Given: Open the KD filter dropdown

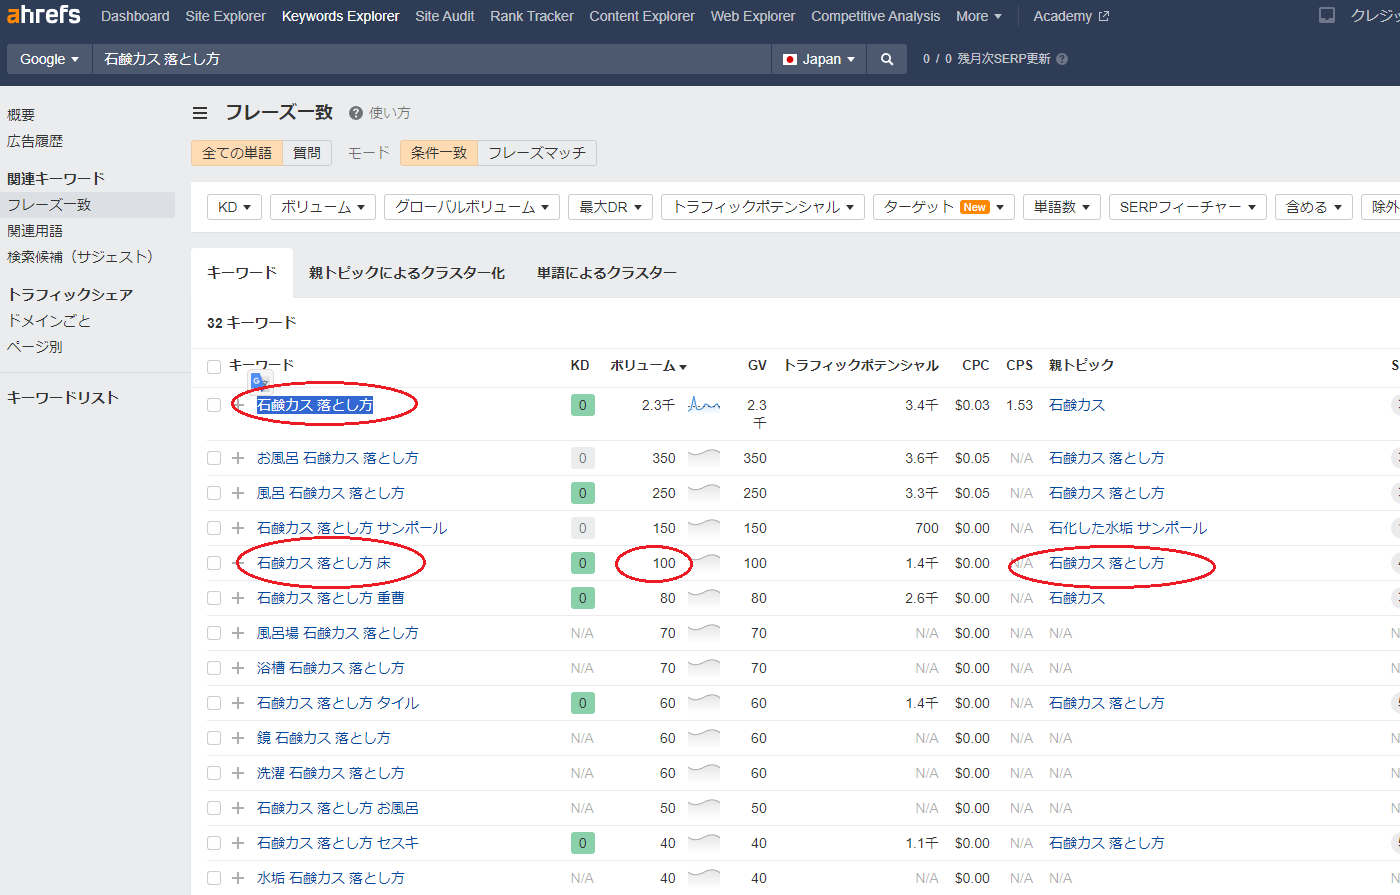Looking at the screenshot, I should tap(234, 207).
